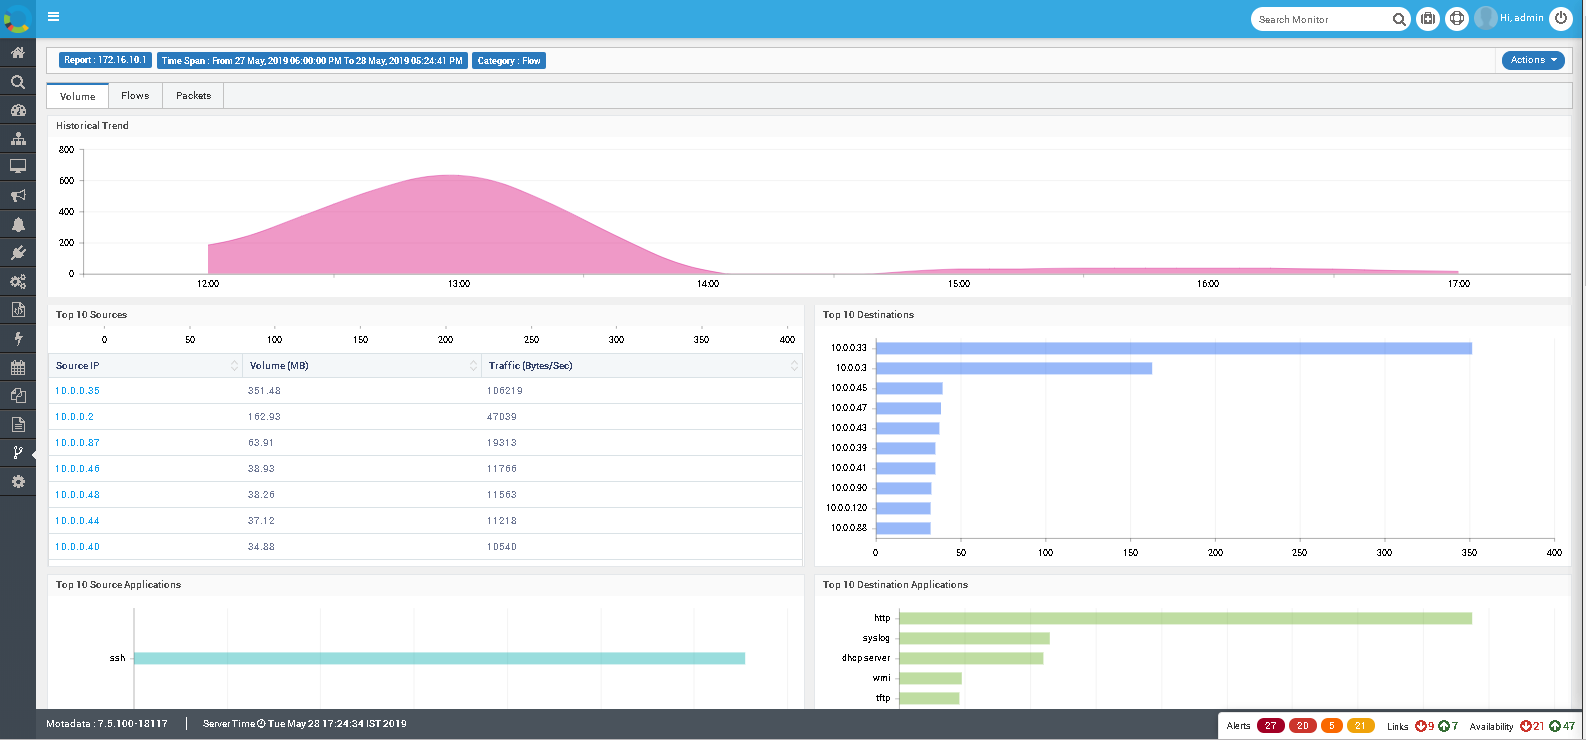Open the calendar scheduler icon in sidebar
The image size is (1586, 743).
point(18,367)
